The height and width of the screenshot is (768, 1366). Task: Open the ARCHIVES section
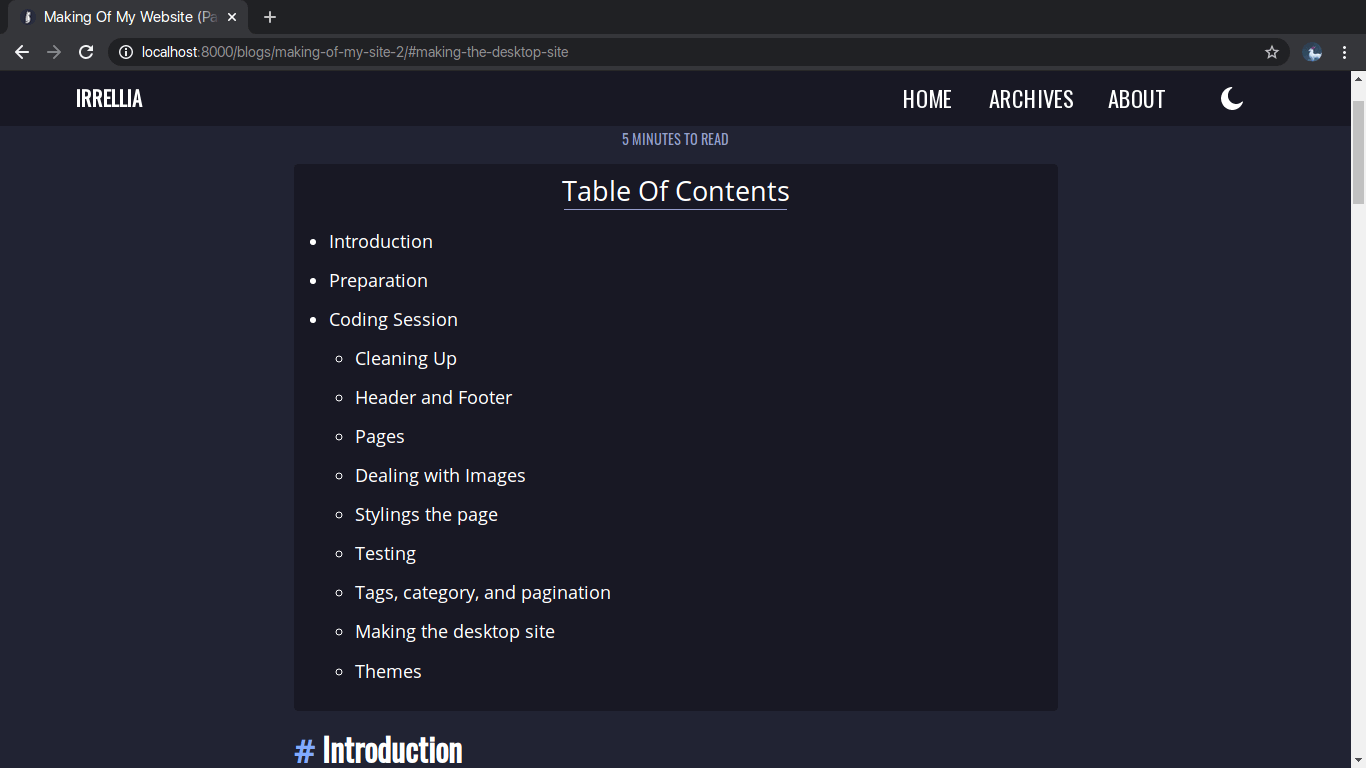click(1031, 99)
